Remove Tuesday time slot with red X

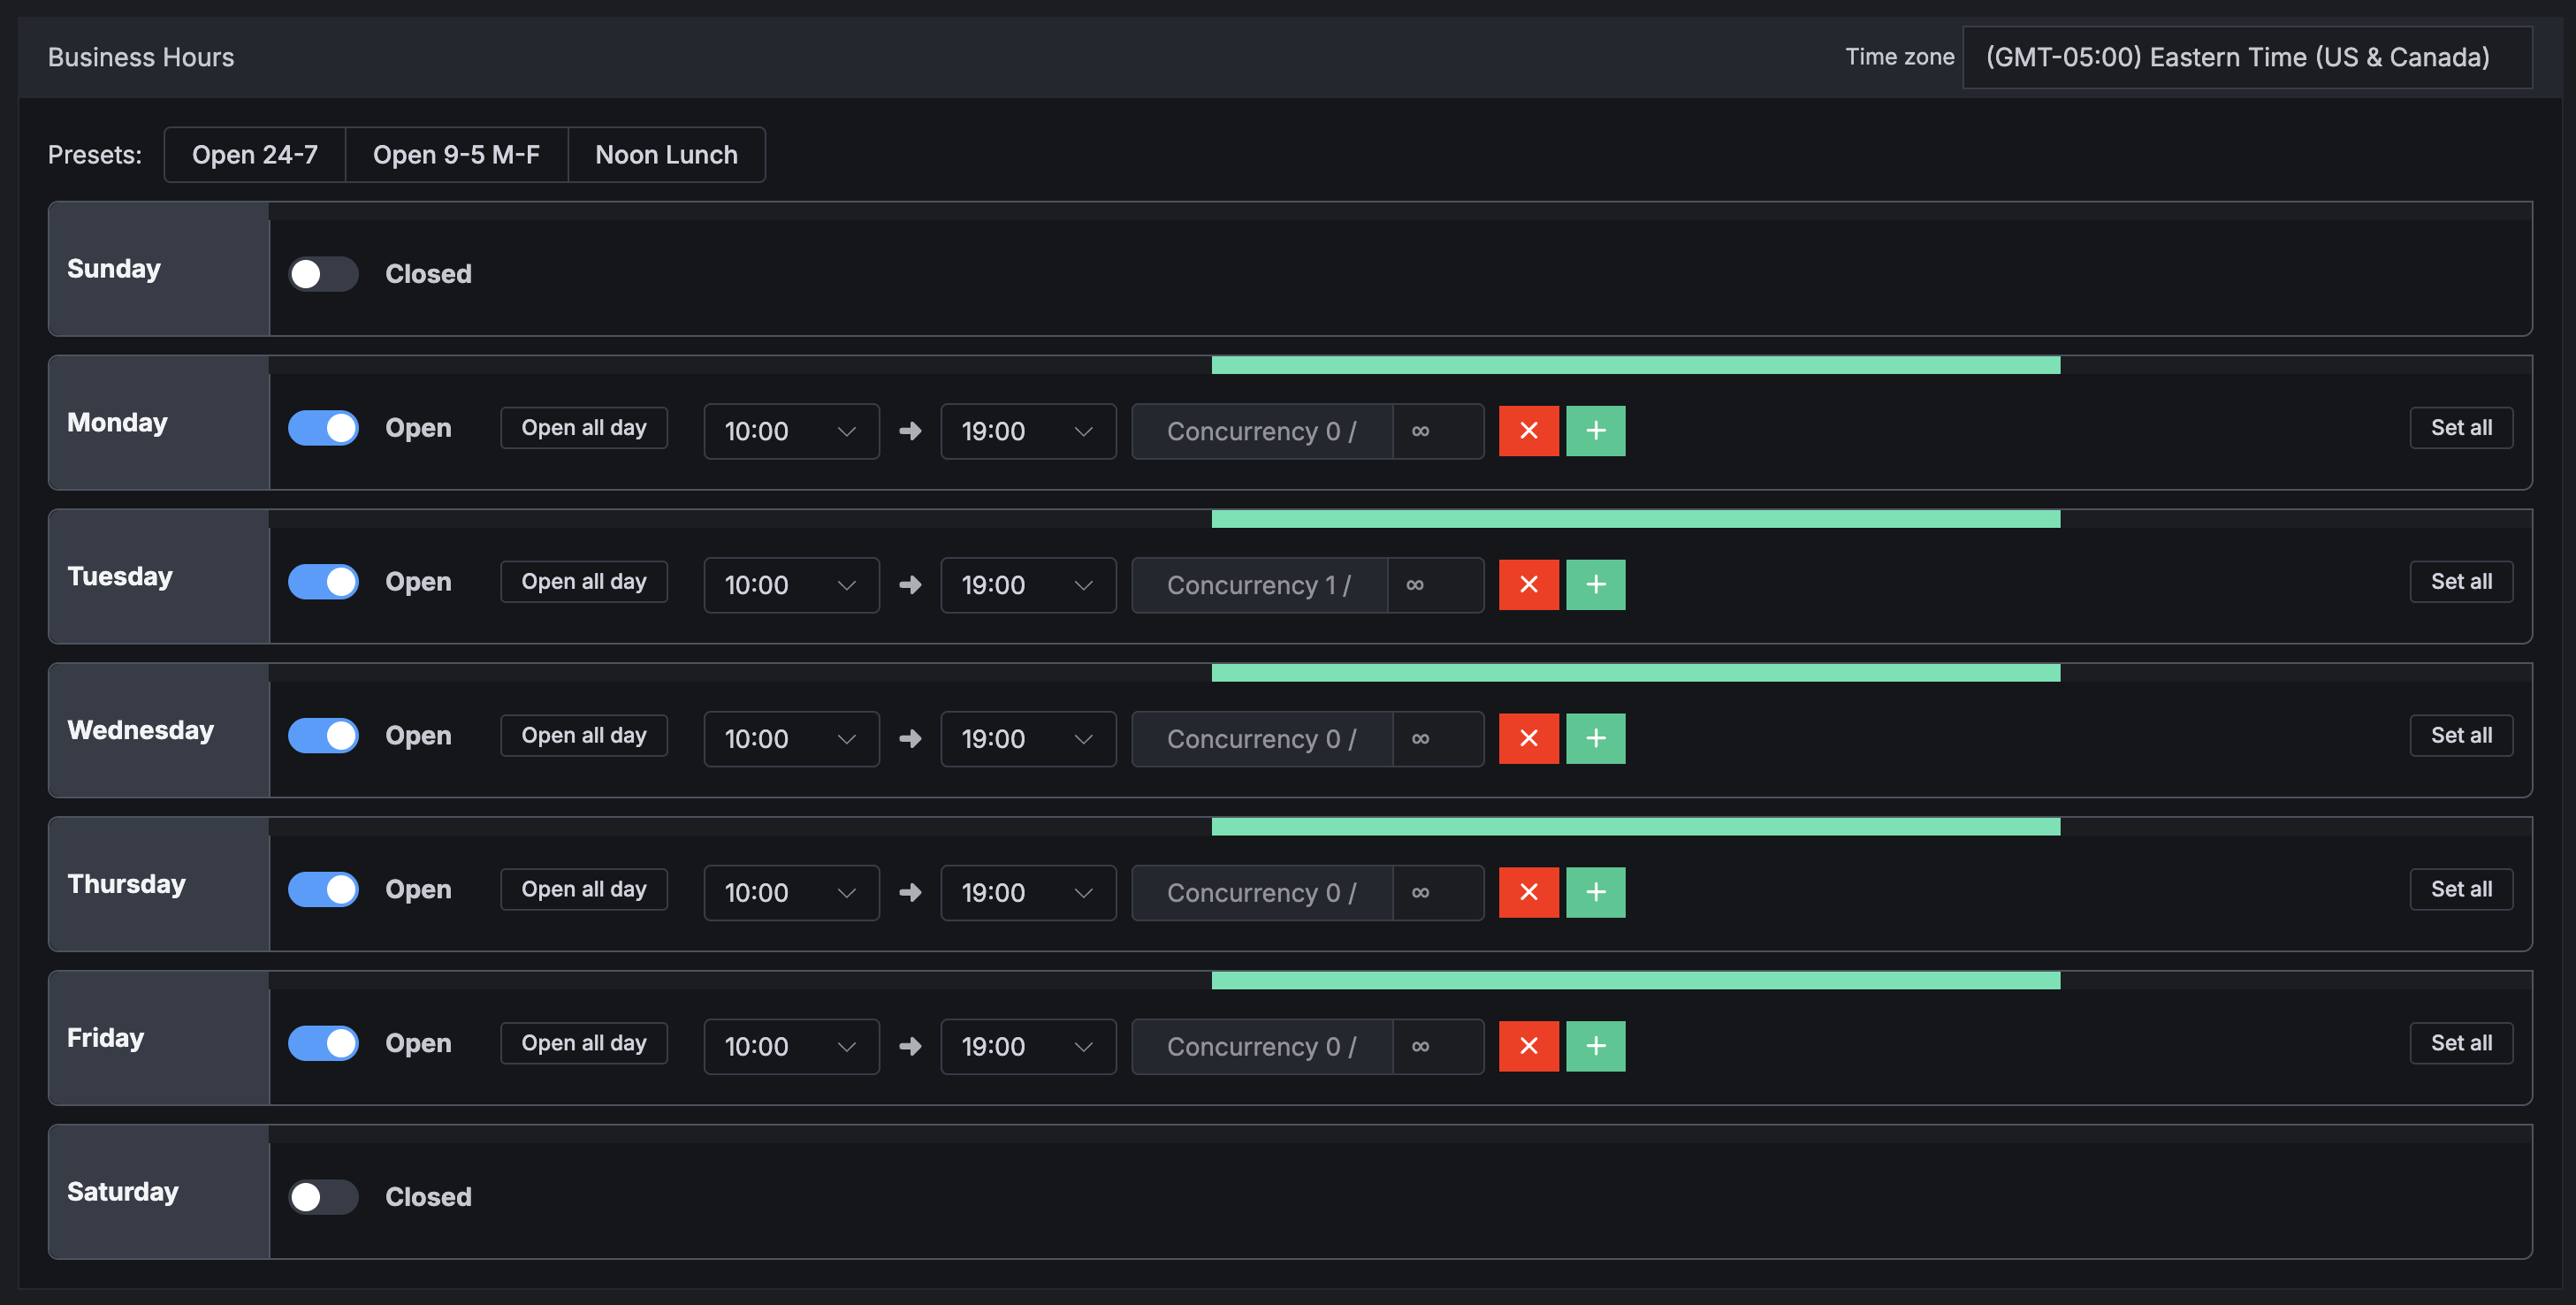point(1528,585)
